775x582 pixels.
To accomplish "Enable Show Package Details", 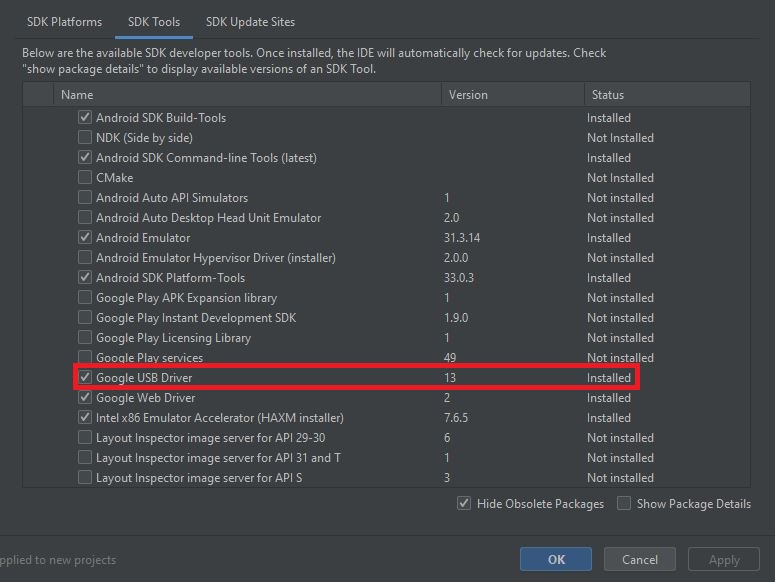I will coord(624,503).
